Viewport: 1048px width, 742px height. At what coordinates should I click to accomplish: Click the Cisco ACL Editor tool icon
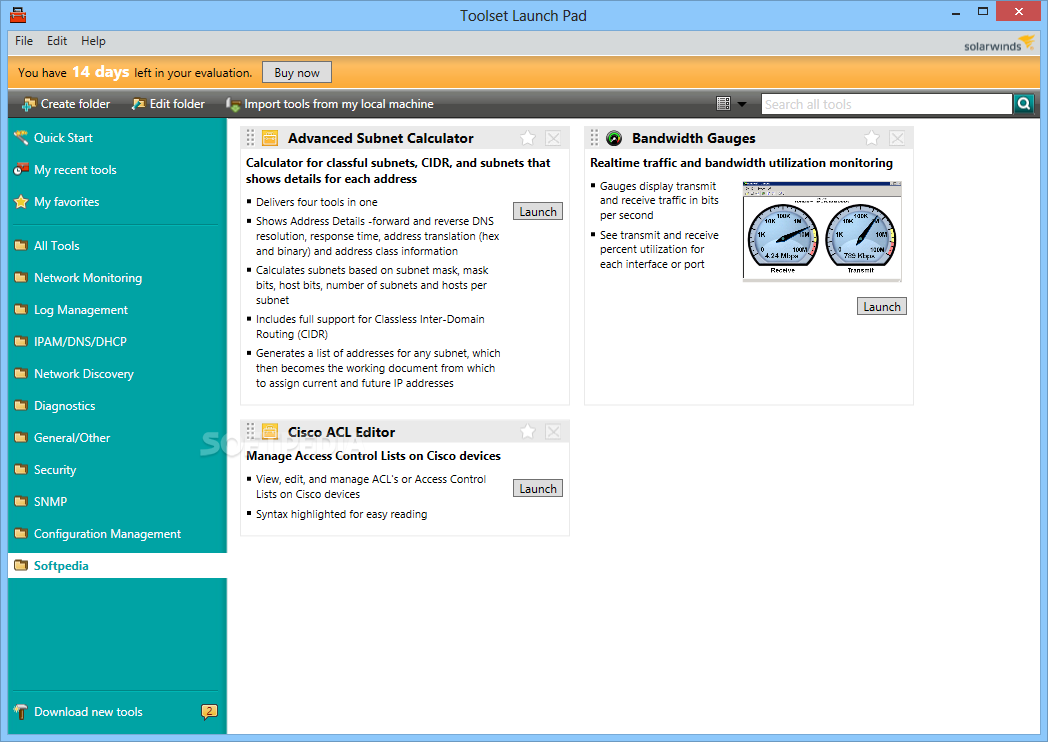[270, 432]
